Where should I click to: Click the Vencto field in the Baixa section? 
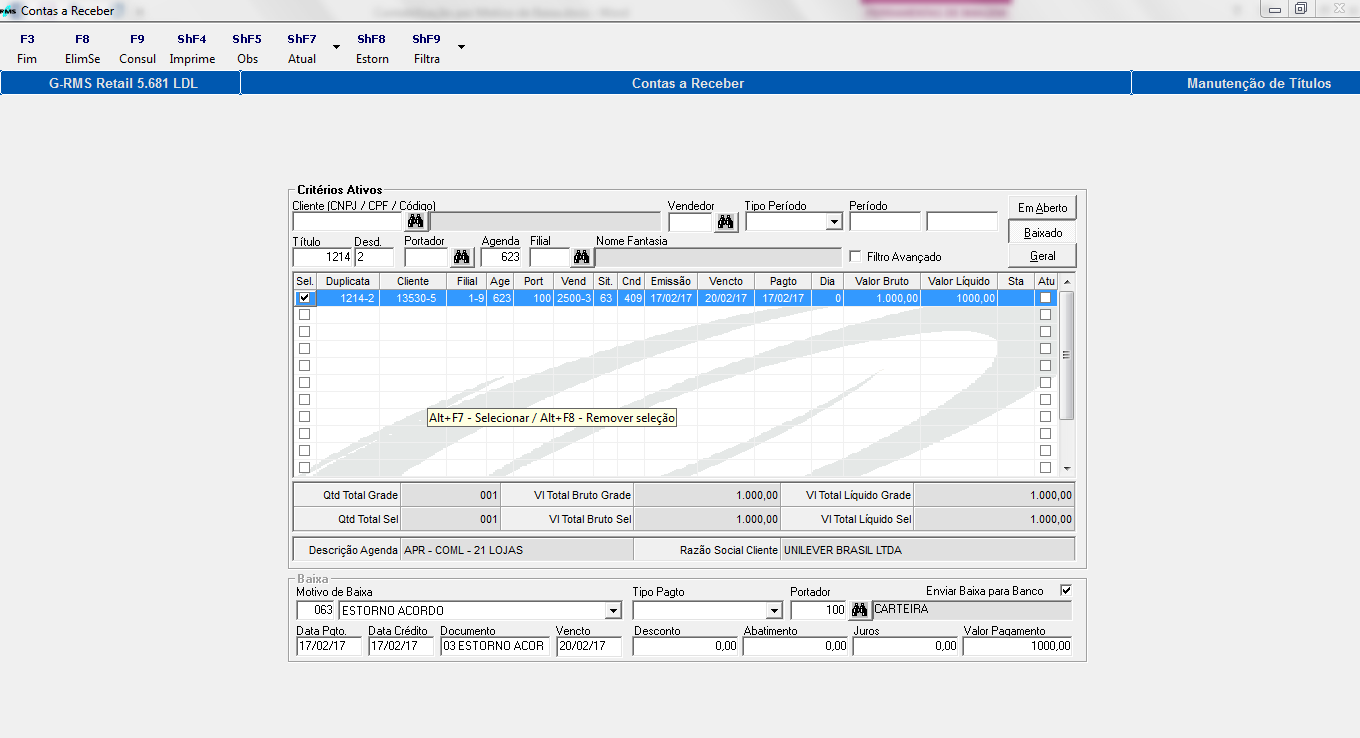point(588,646)
